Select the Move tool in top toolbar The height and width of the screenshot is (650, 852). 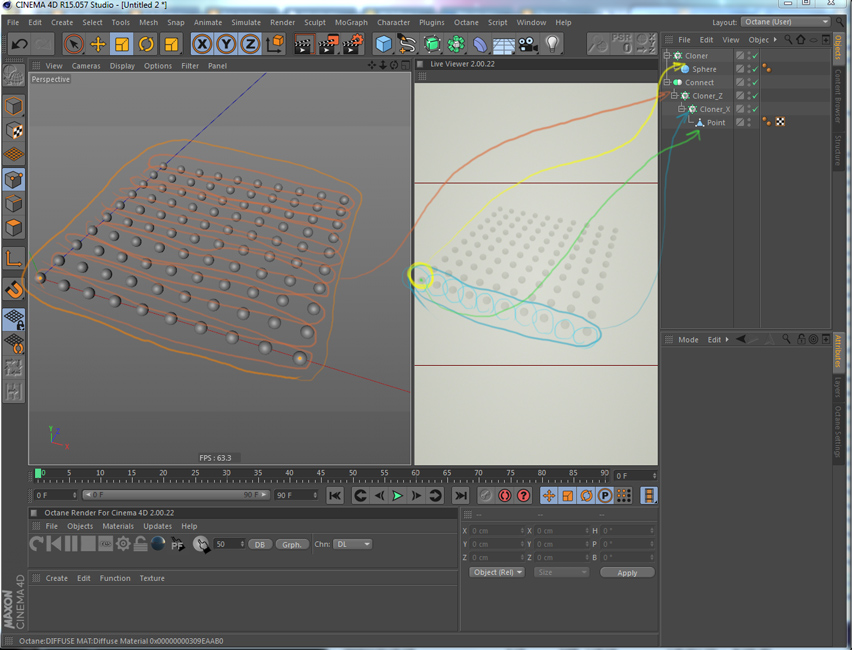coord(98,44)
